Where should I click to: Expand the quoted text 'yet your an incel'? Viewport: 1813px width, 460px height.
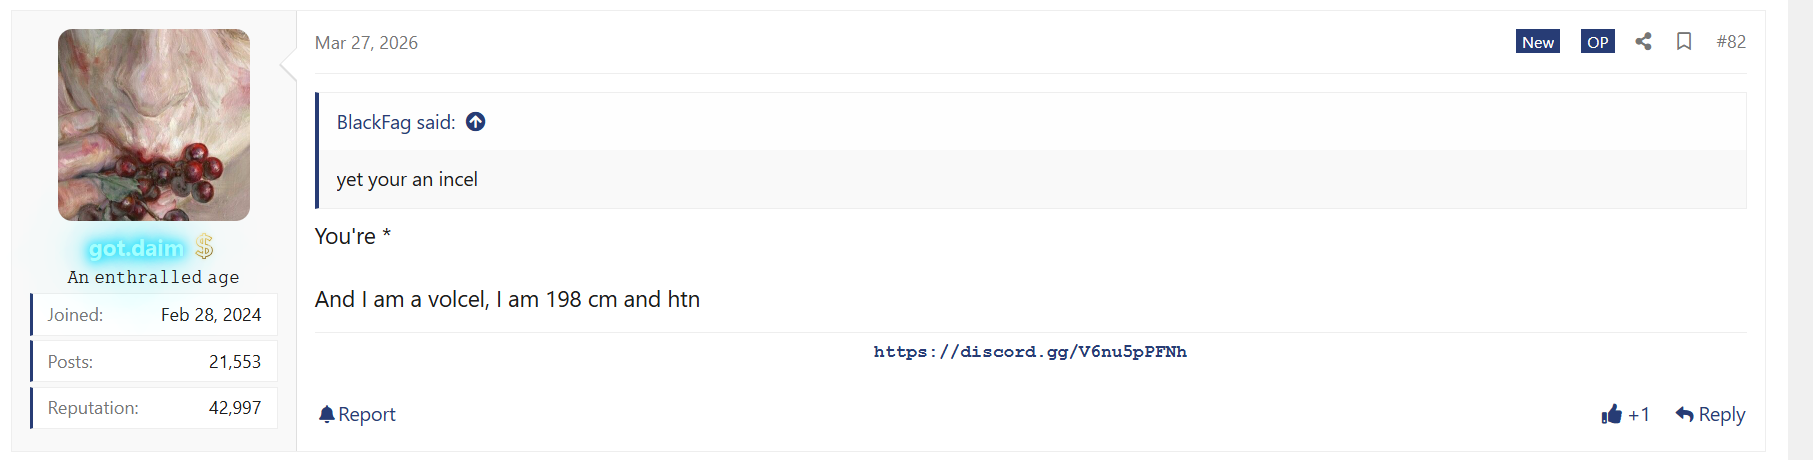(407, 179)
